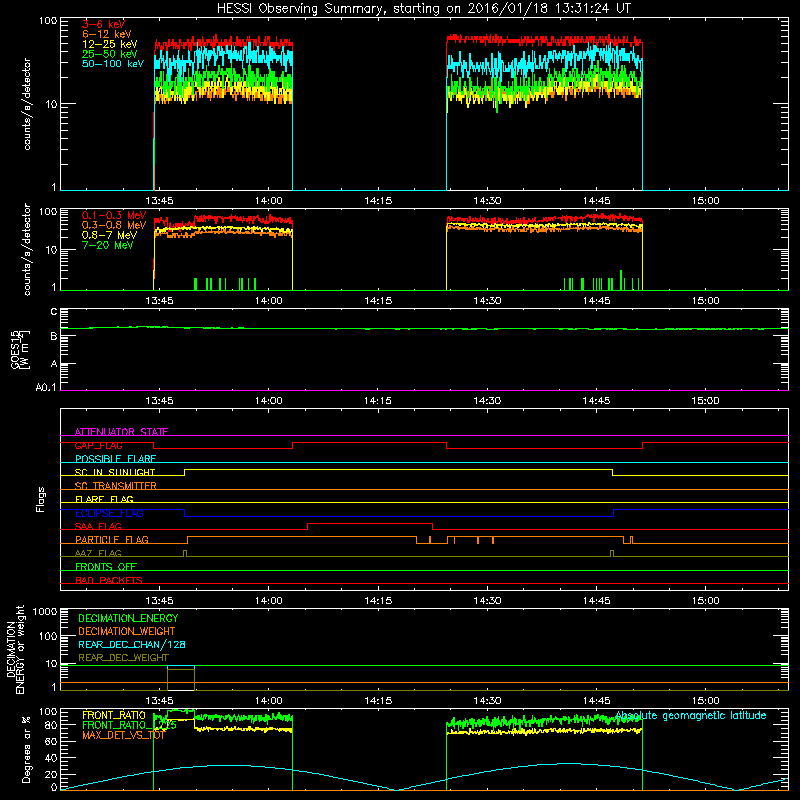Click the vertical Flags axis title
Screen dimensions: 800x800
pos(41,499)
